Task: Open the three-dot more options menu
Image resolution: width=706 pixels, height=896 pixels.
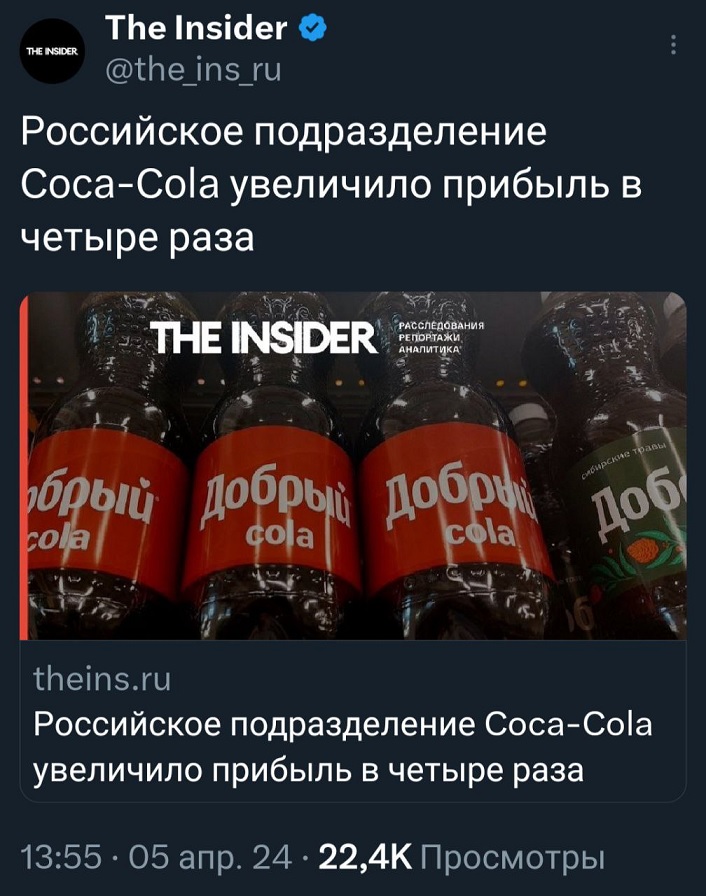Action: pyautogui.click(x=674, y=44)
